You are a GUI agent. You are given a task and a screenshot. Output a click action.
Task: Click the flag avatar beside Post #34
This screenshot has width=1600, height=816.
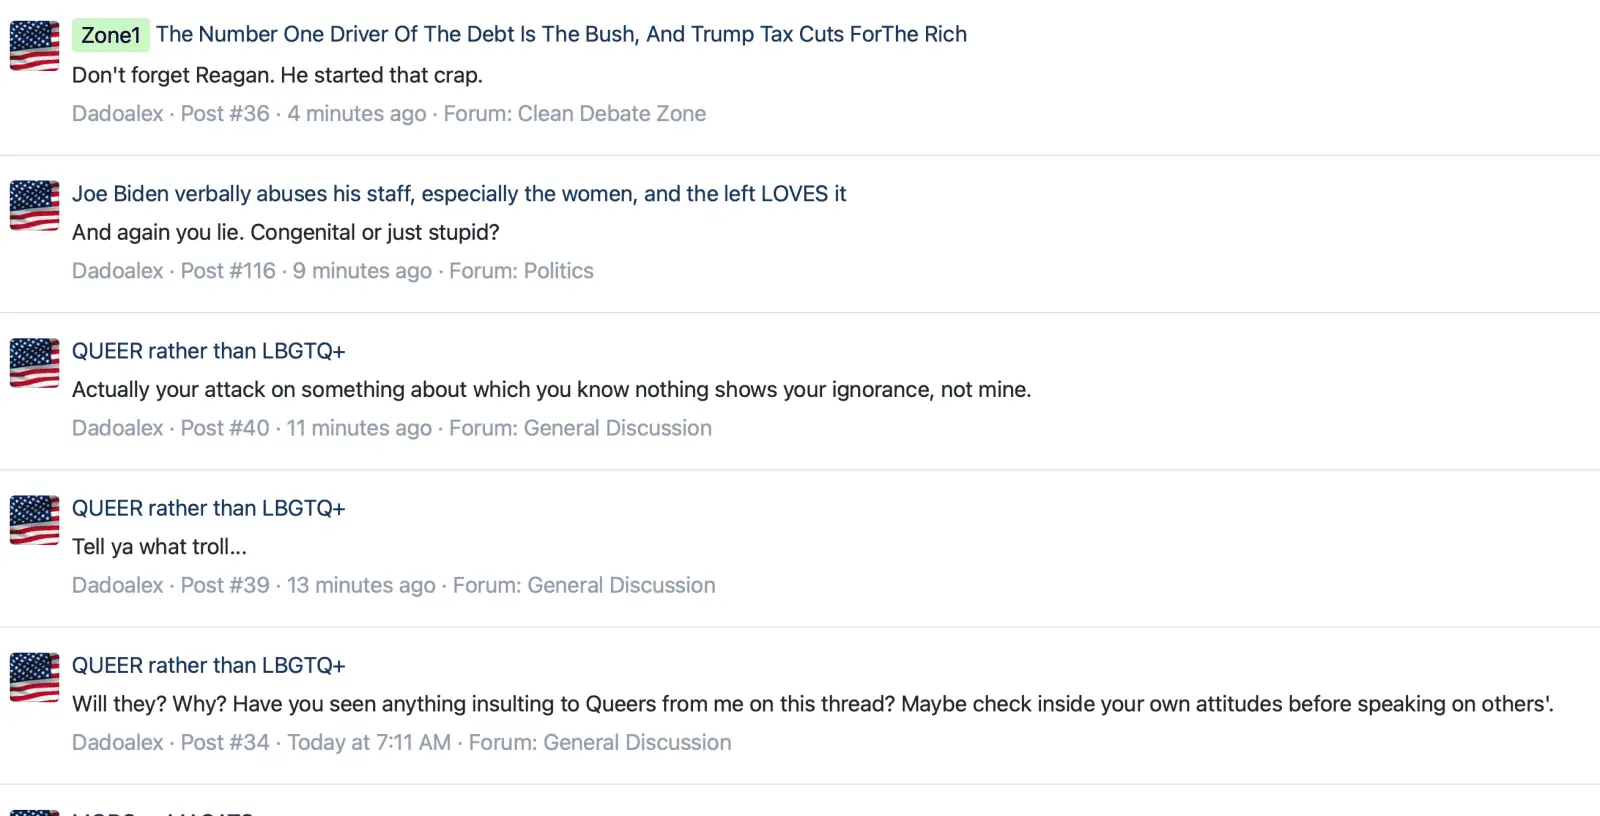tap(34, 677)
